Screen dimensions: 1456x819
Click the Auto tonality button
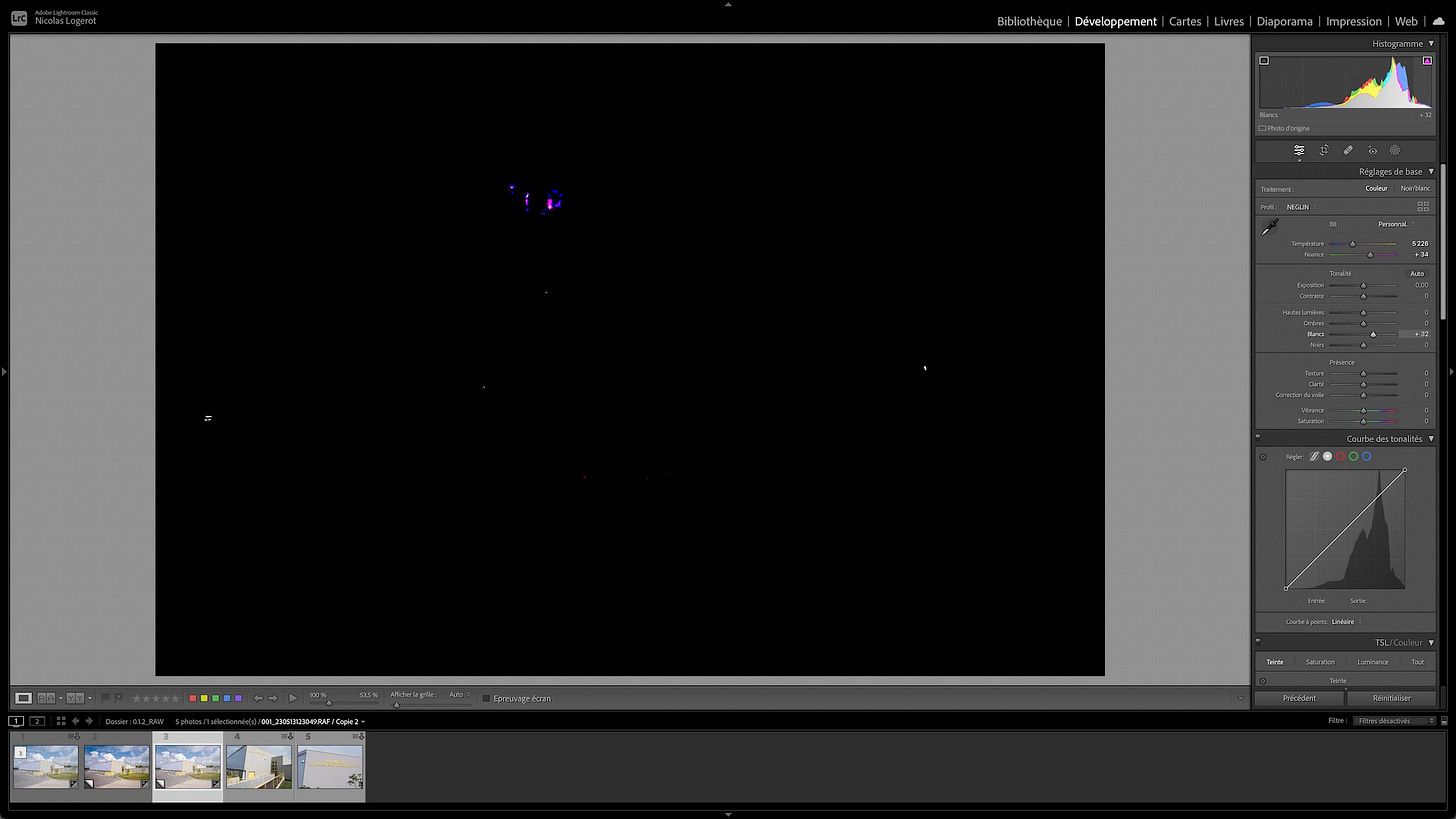pos(1417,273)
